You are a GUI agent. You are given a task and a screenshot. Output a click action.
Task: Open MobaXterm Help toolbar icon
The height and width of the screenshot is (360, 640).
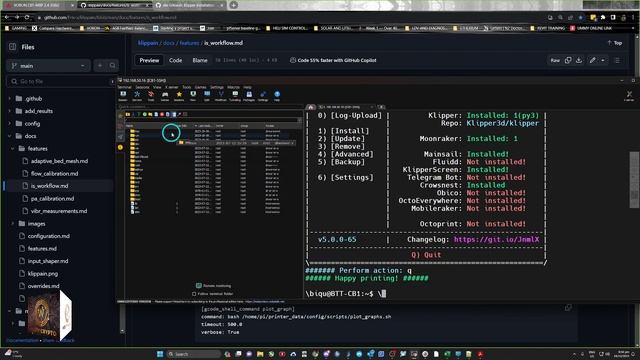pyautogui.click(x=277, y=96)
